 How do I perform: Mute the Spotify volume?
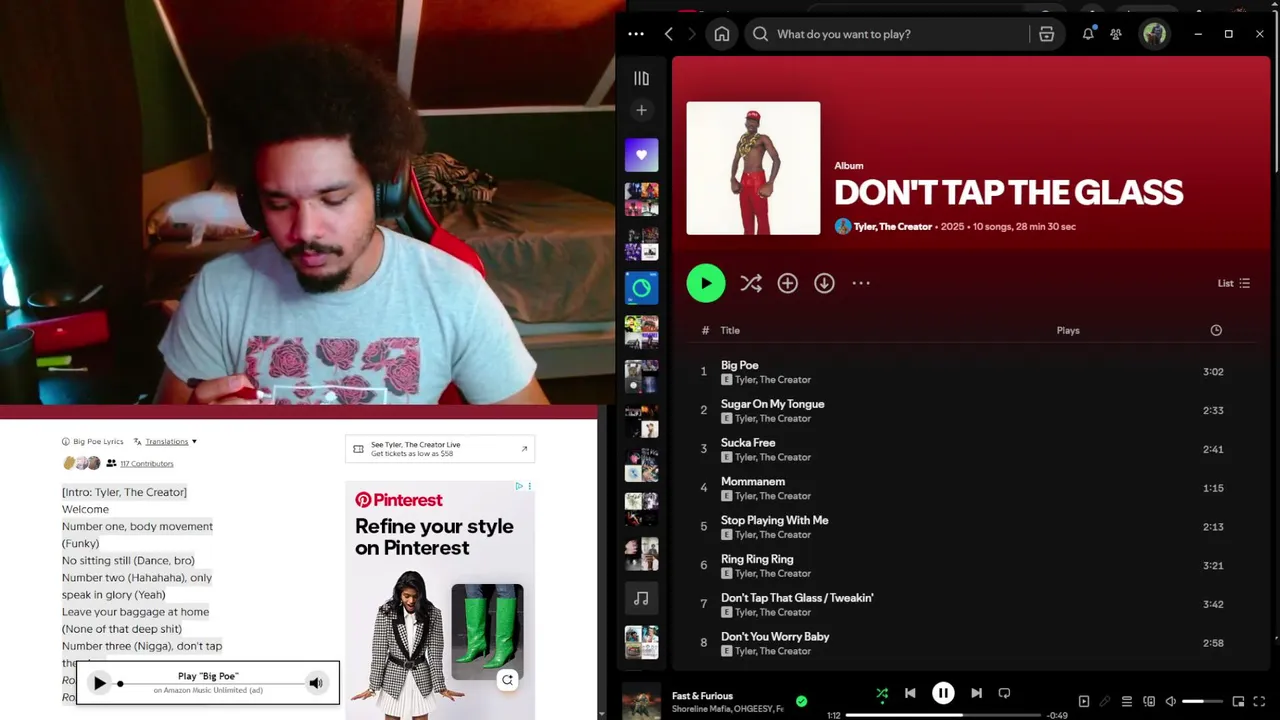point(1171,702)
